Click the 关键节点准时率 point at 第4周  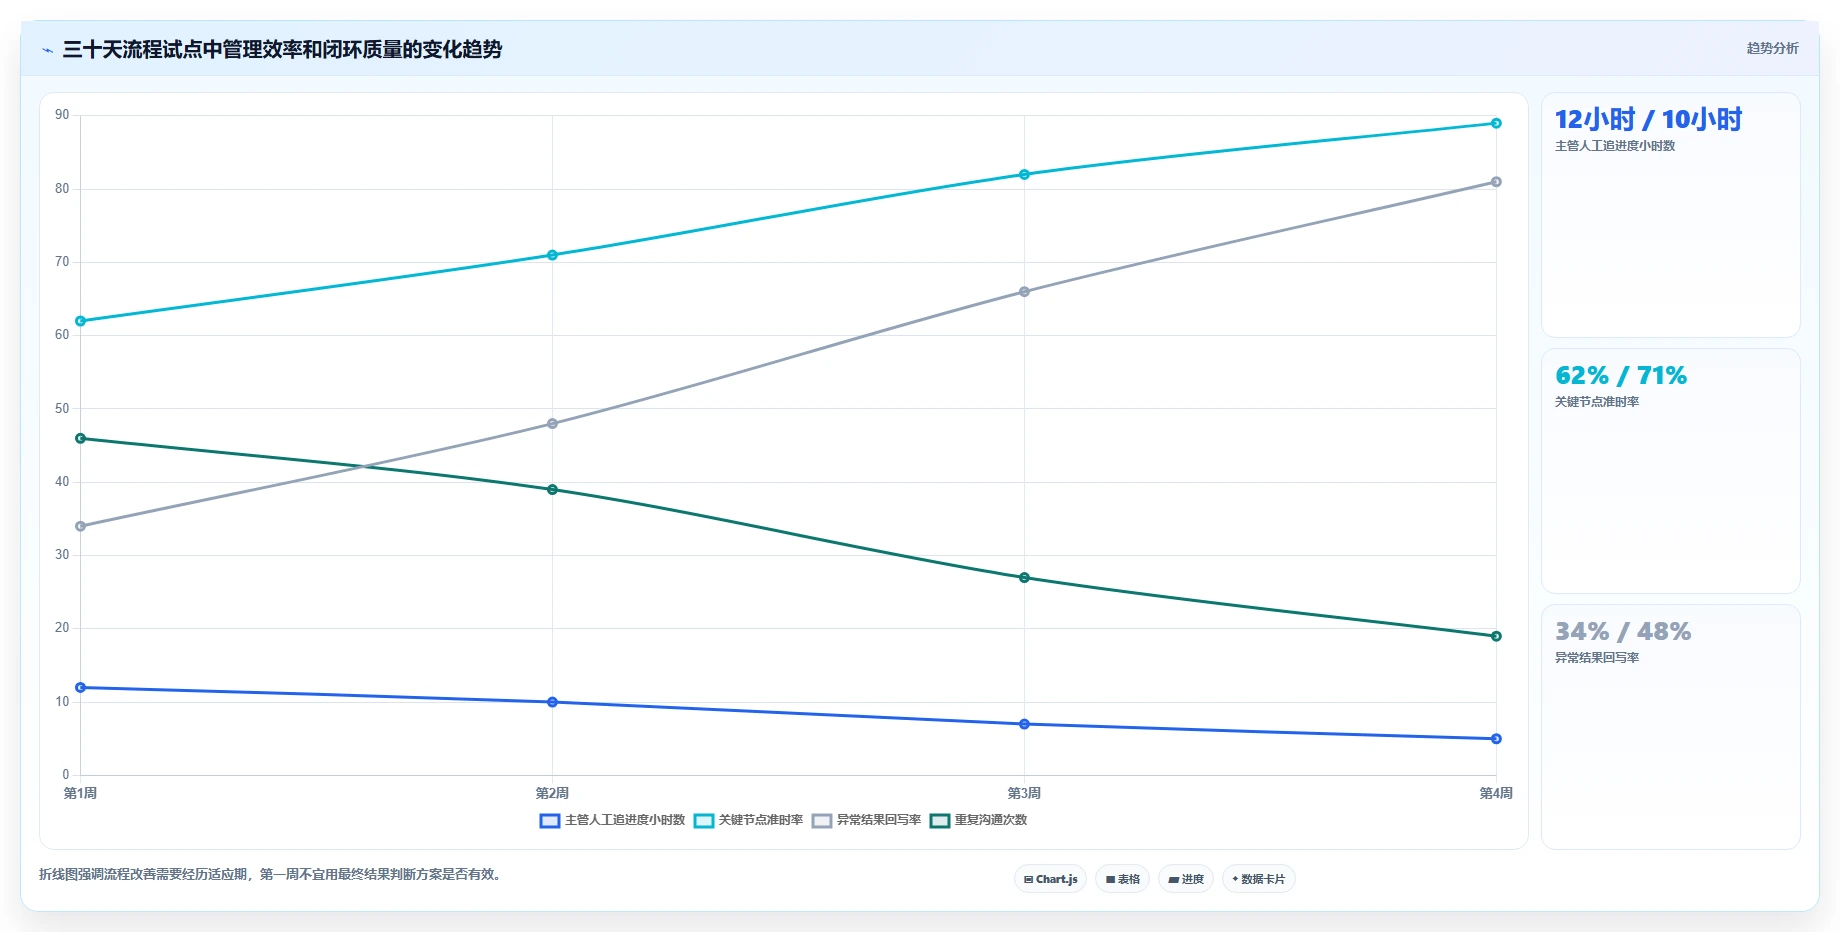tap(1496, 123)
